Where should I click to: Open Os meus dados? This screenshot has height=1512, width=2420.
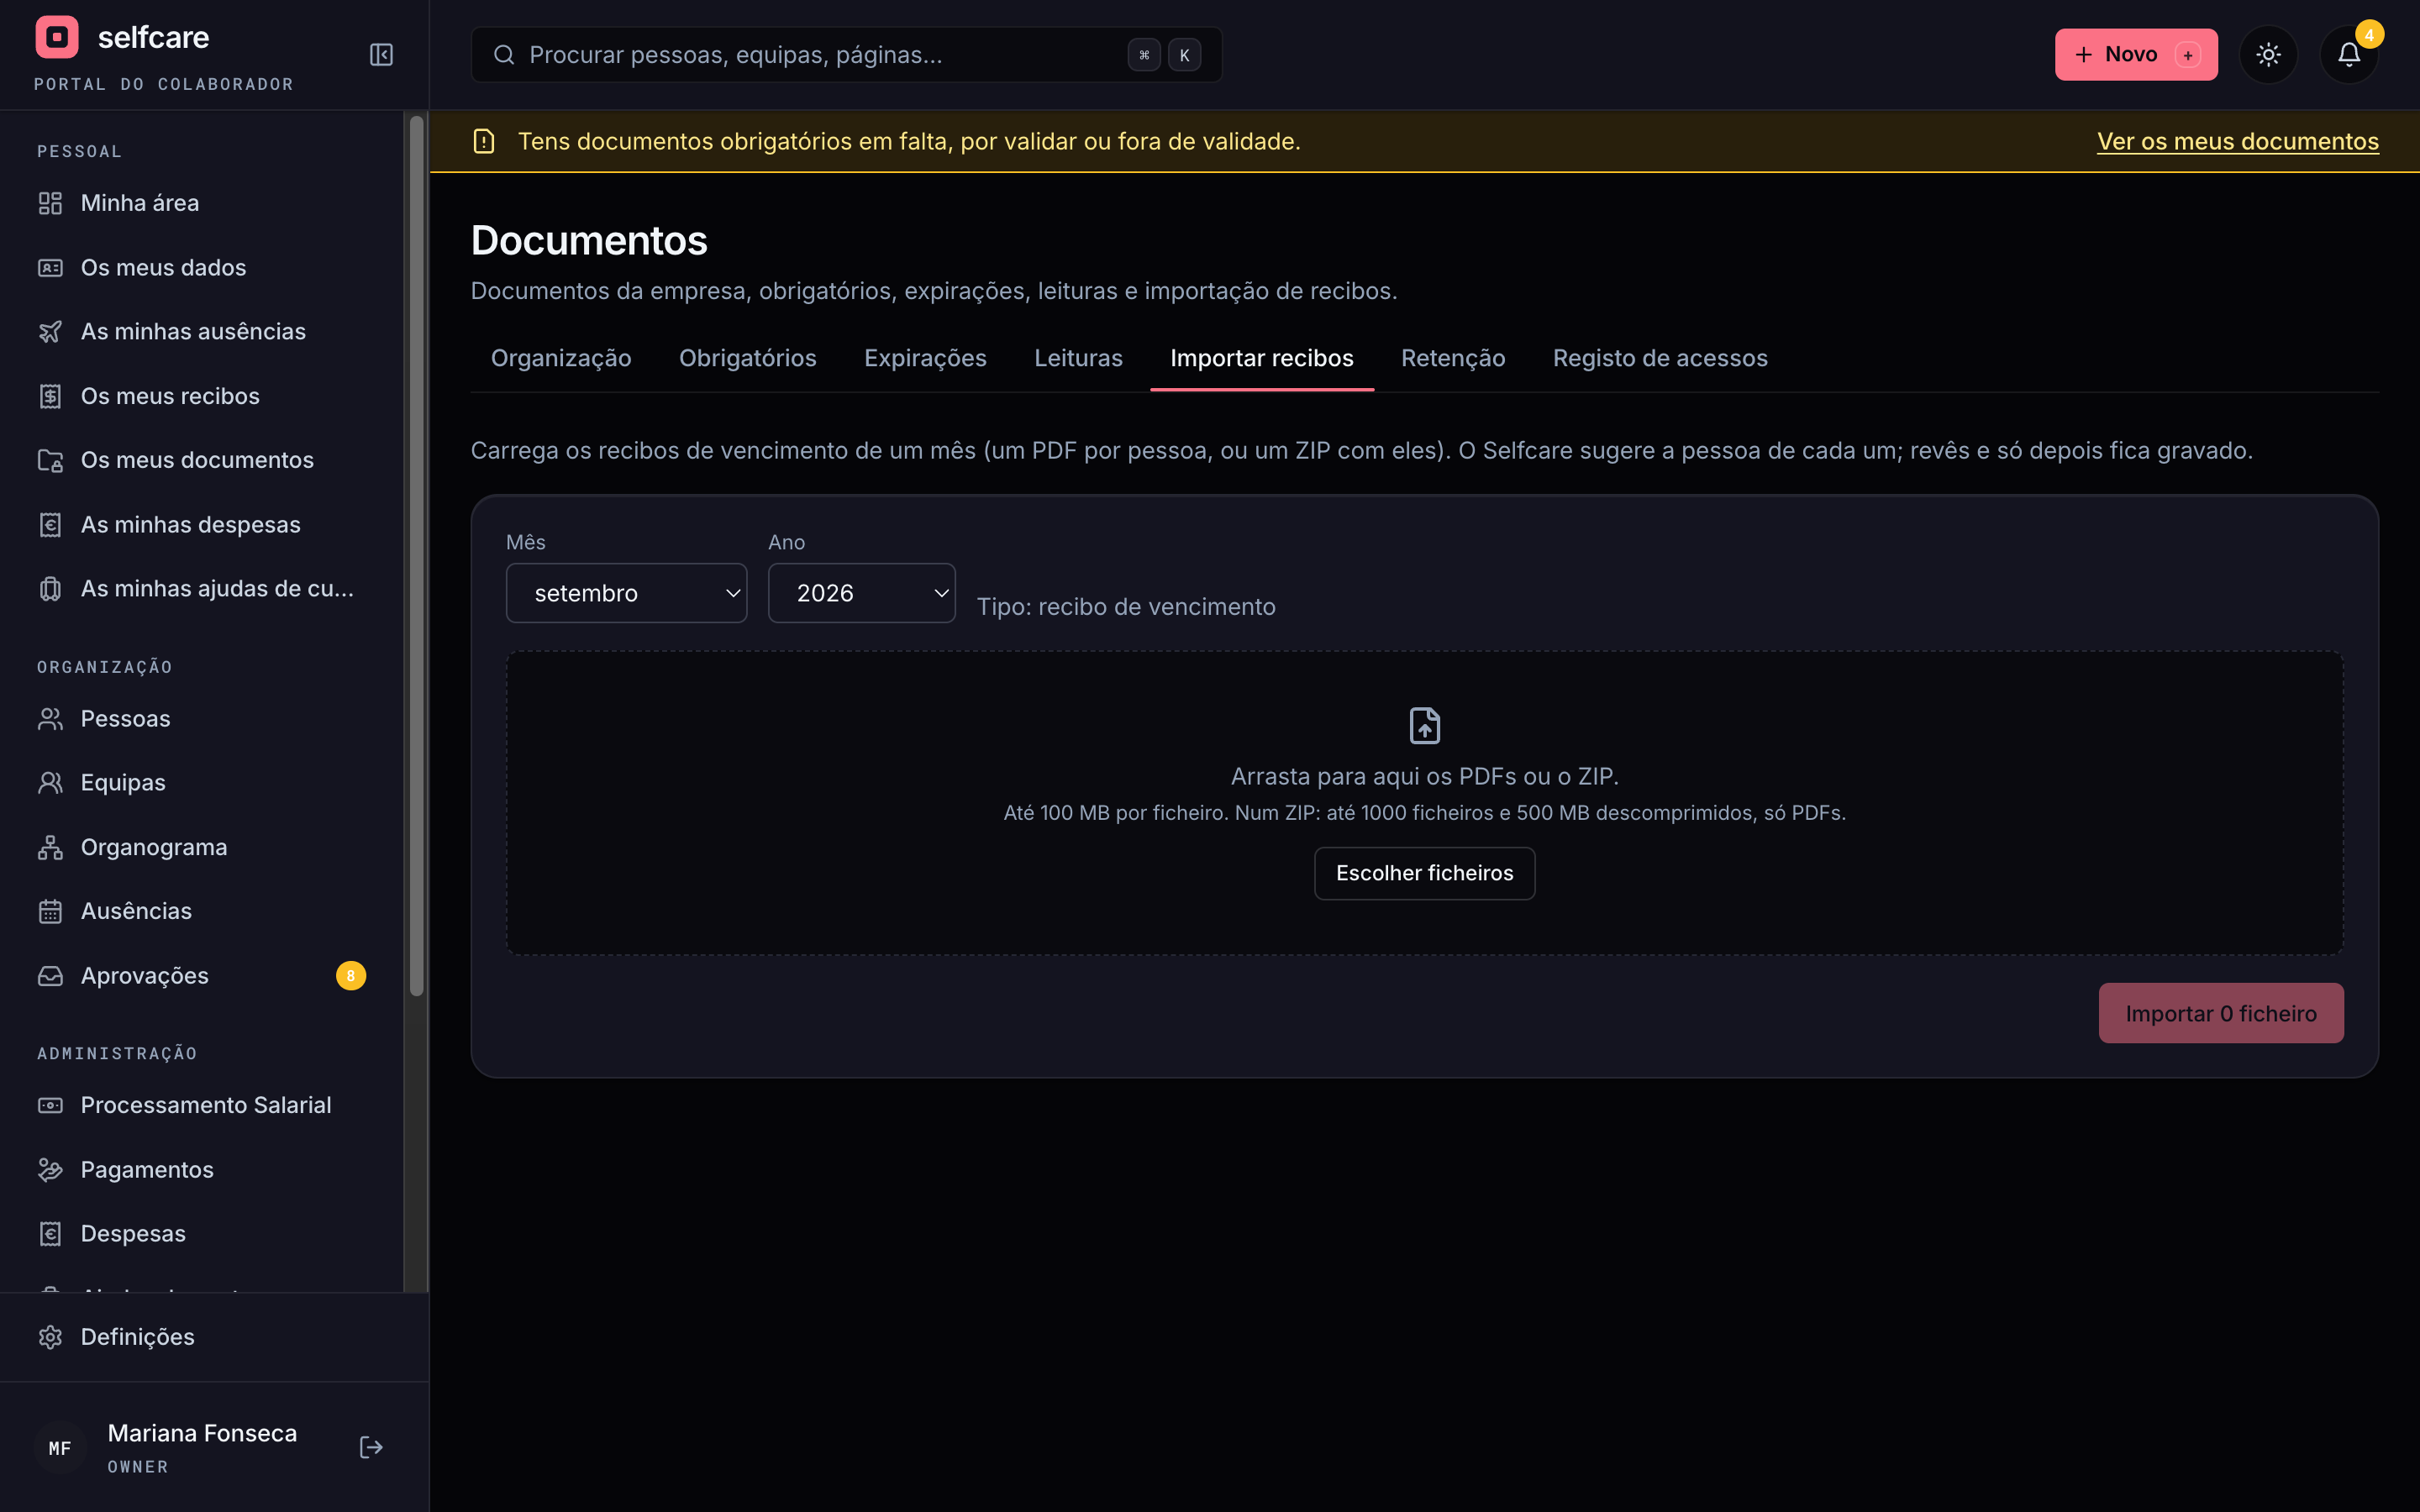click(x=202, y=267)
